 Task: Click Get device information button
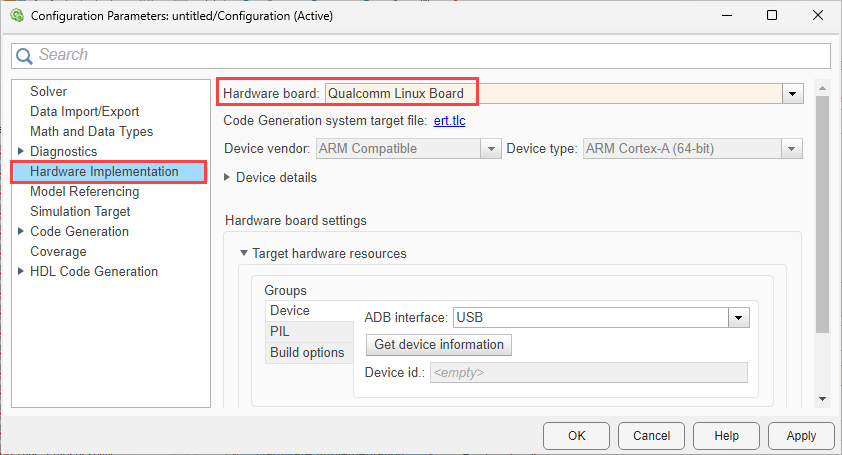click(x=439, y=345)
